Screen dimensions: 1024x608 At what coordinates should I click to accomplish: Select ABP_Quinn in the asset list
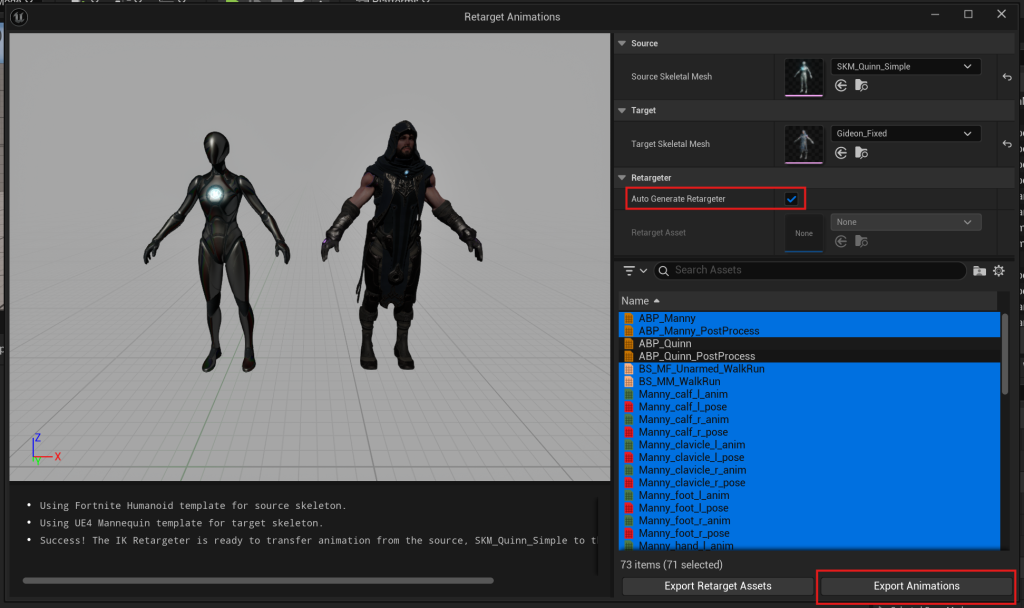pos(809,344)
